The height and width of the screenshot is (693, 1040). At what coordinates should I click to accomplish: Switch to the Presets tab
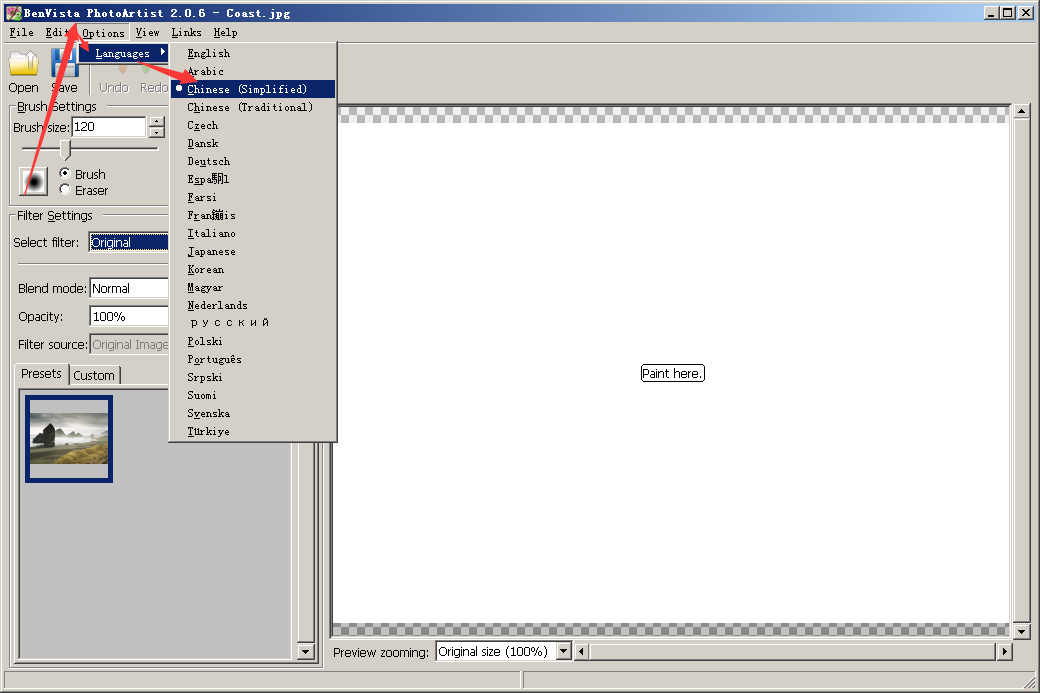coord(41,374)
